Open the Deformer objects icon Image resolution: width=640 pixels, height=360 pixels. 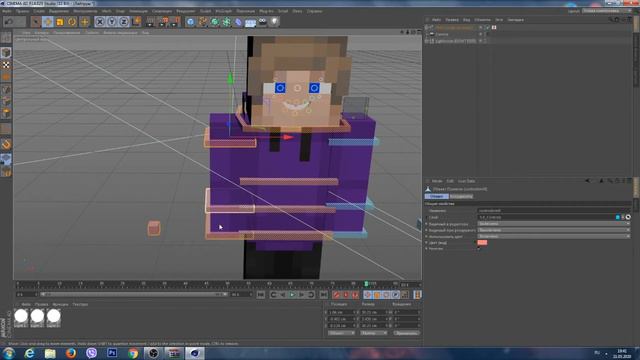pyautogui.click(x=238, y=22)
